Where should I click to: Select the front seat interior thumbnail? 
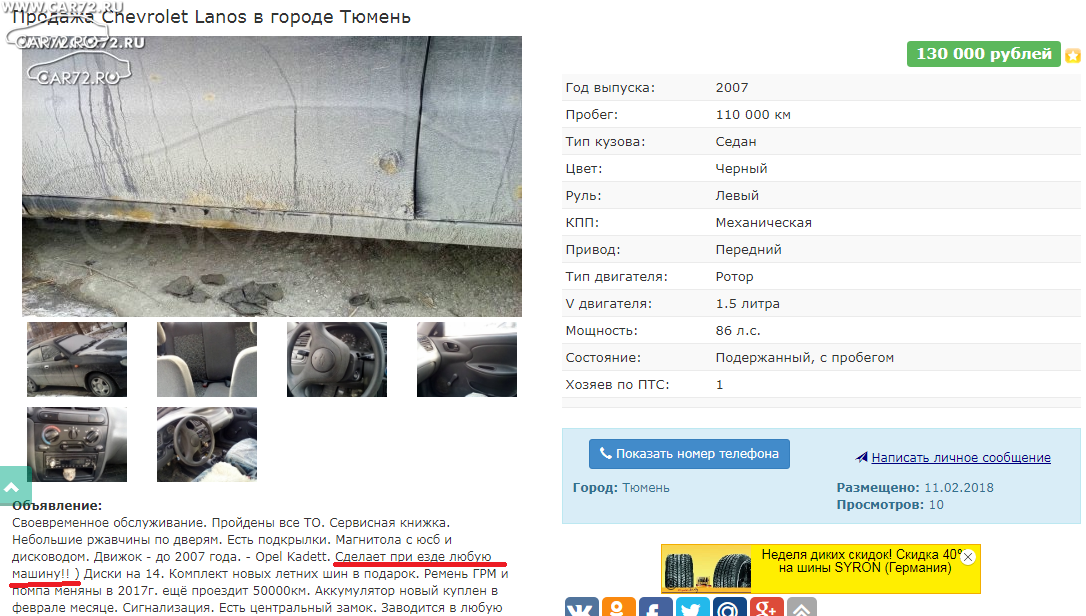pos(207,444)
